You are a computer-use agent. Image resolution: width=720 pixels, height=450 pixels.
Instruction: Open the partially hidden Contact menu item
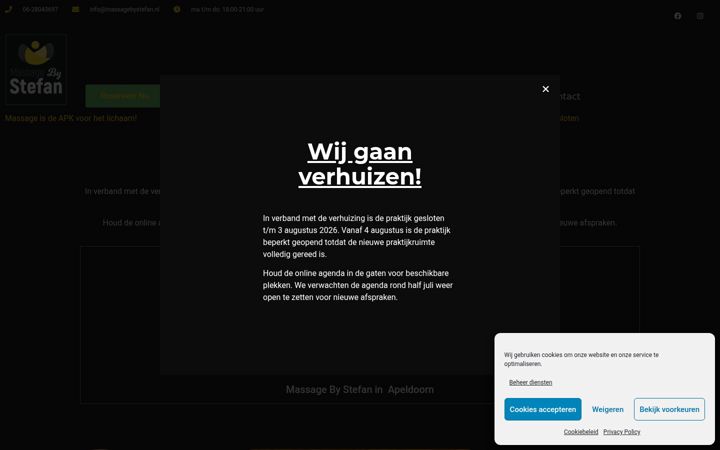[569, 96]
